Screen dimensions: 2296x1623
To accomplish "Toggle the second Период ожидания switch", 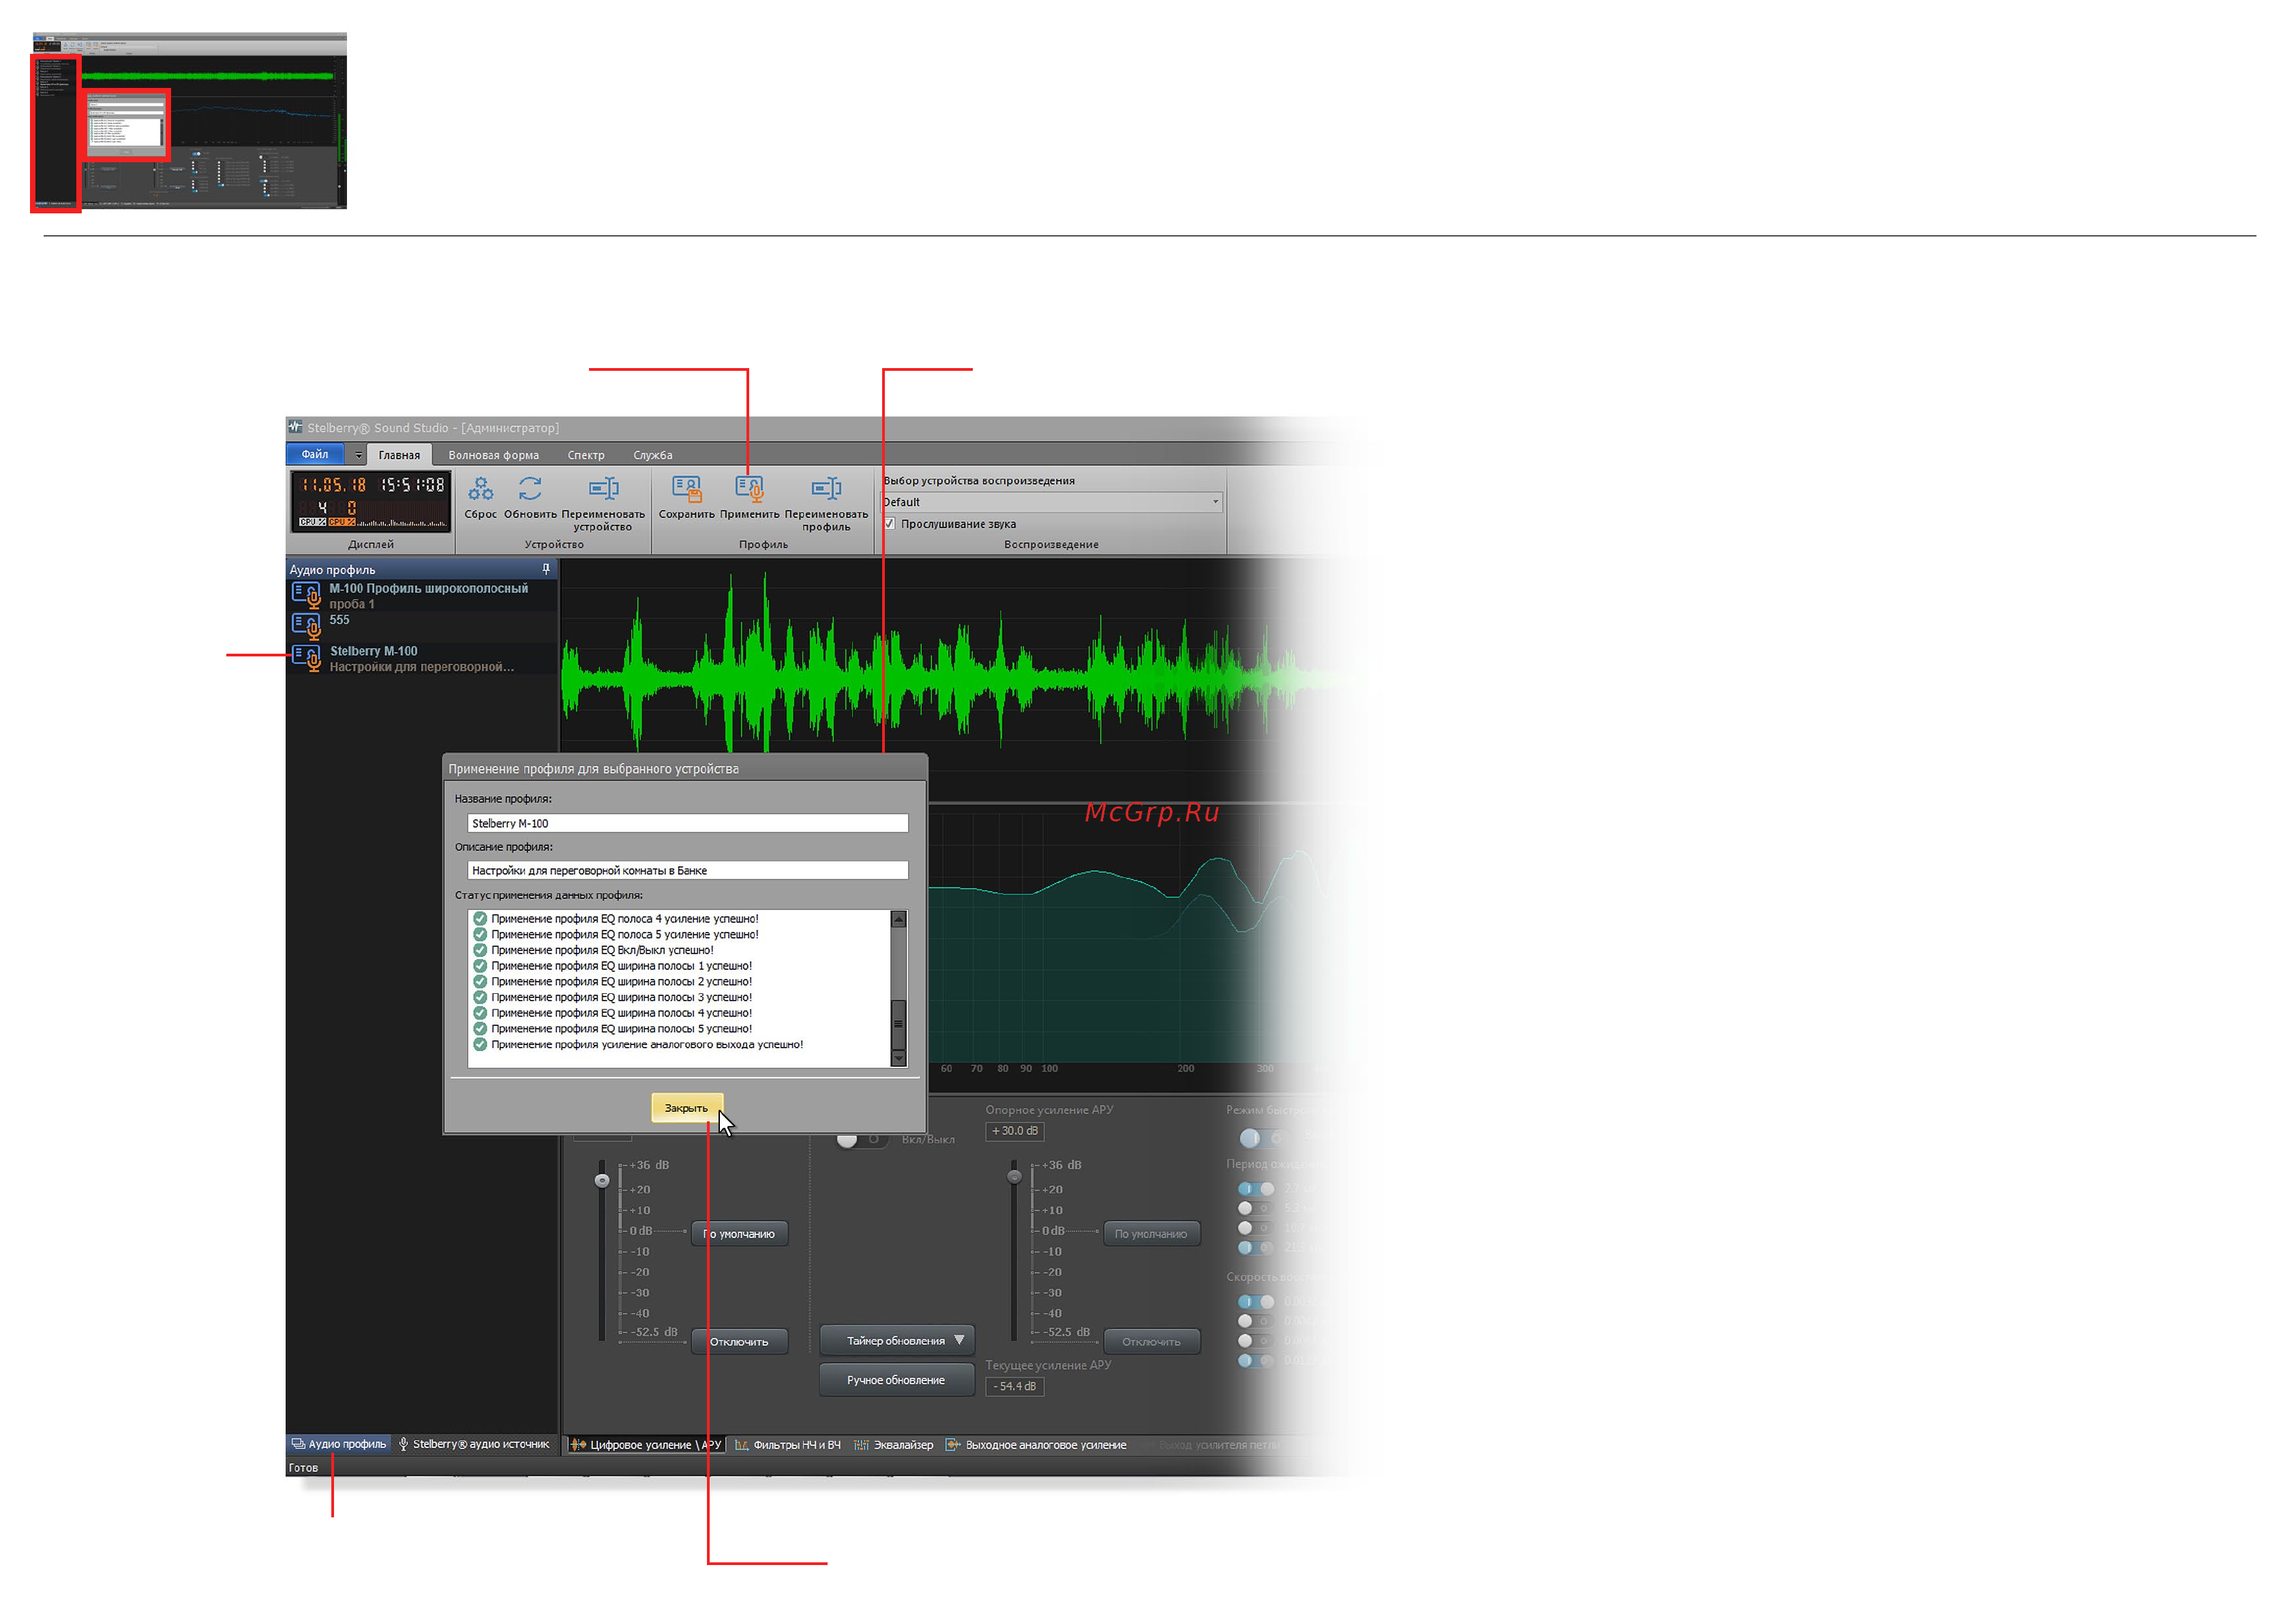I will tap(1256, 1208).
